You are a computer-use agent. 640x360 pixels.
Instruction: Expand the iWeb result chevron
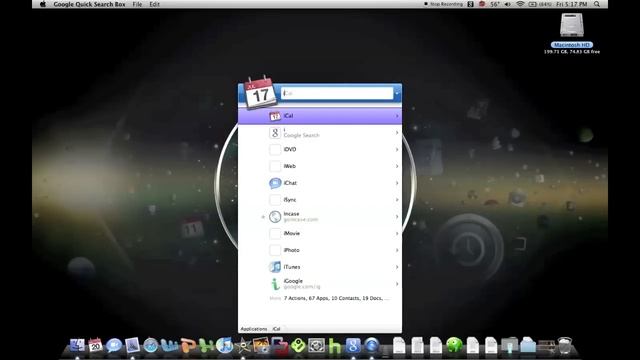click(397, 166)
